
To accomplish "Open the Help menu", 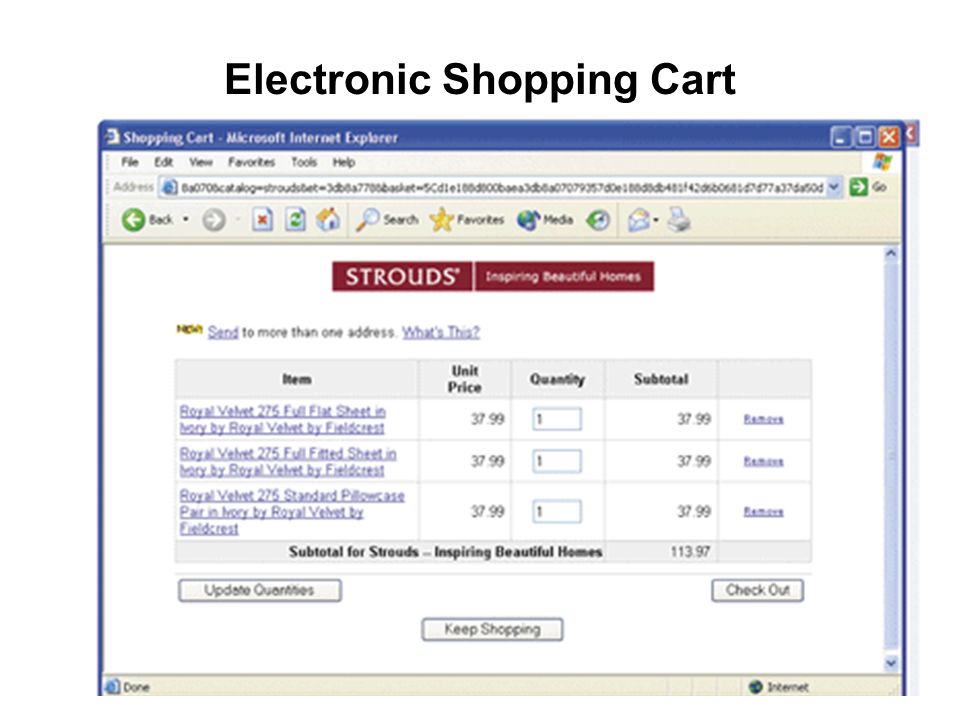I will point(343,162).
